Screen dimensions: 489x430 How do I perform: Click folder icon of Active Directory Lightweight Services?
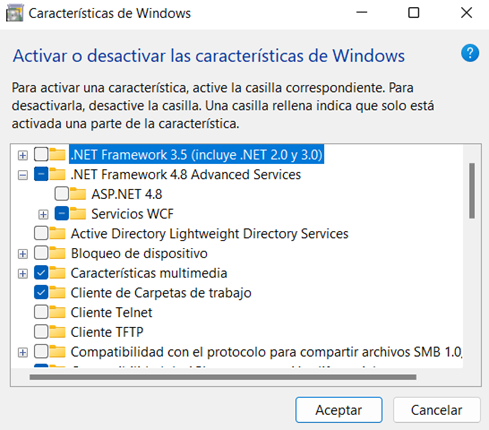57,233
